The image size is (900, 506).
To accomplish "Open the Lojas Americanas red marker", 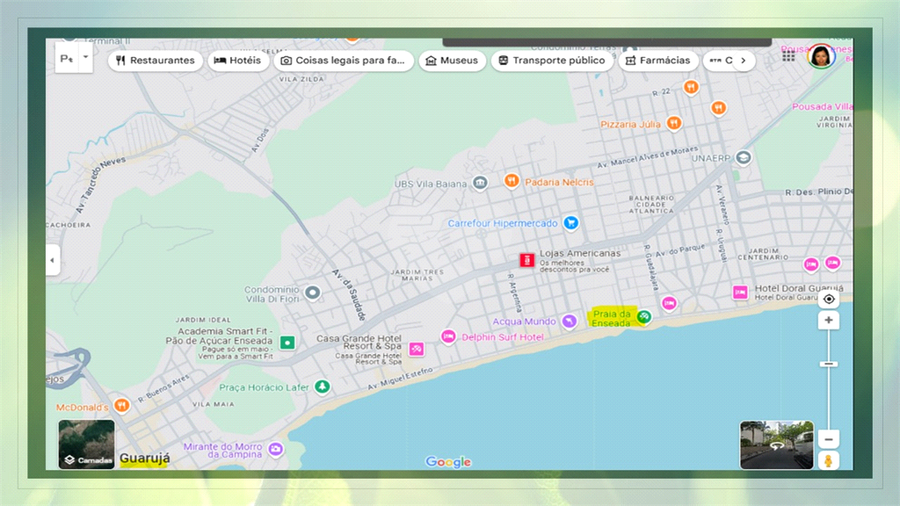I will [527, 260].
